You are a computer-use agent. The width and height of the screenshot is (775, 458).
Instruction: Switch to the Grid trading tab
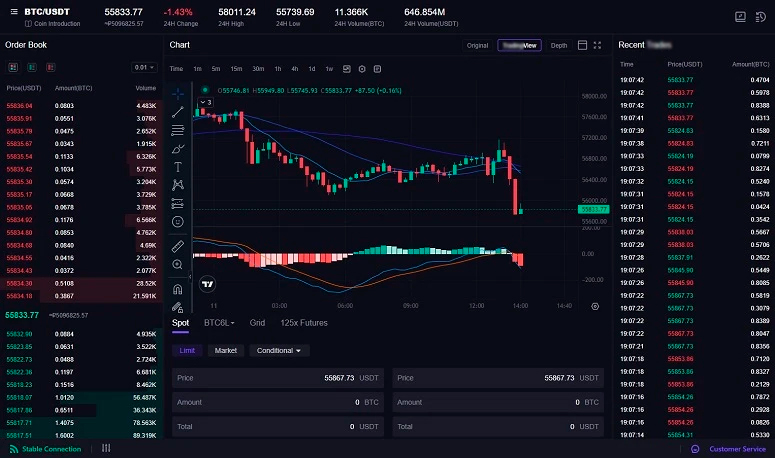257,323
